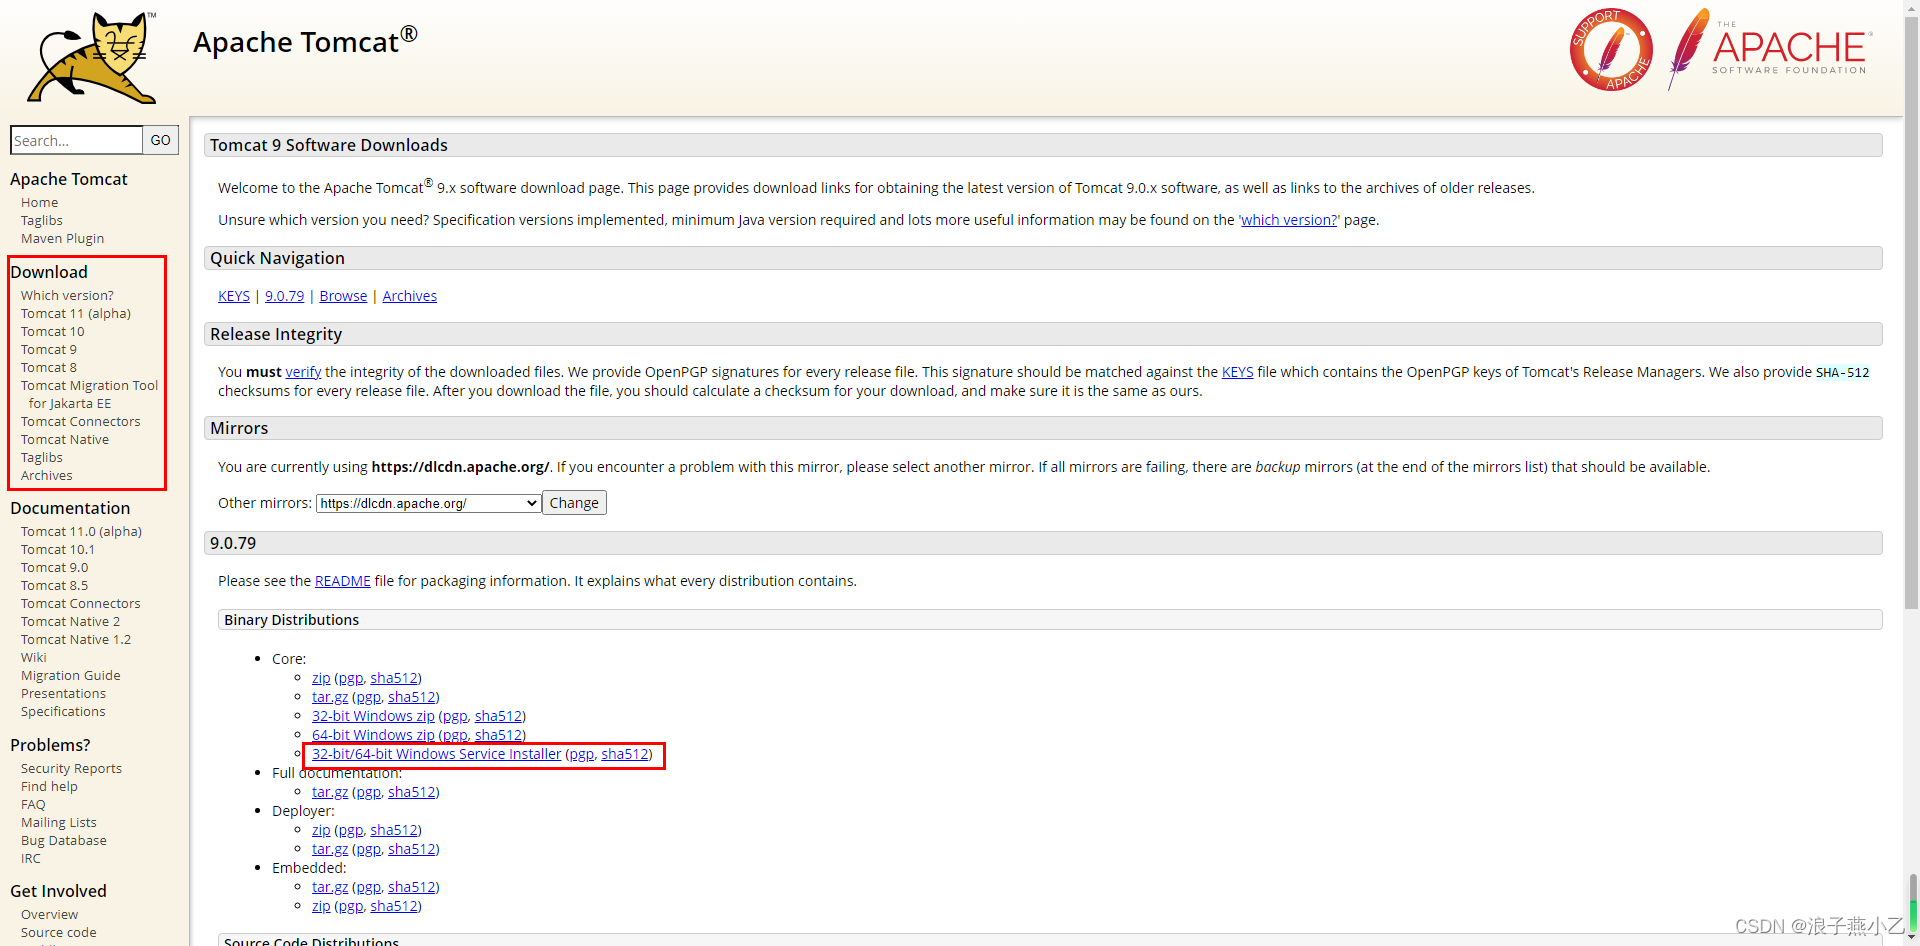Click Browse in Quick Navigation
The height and width of the screenshot is (946, 1920).
point(343,296)
